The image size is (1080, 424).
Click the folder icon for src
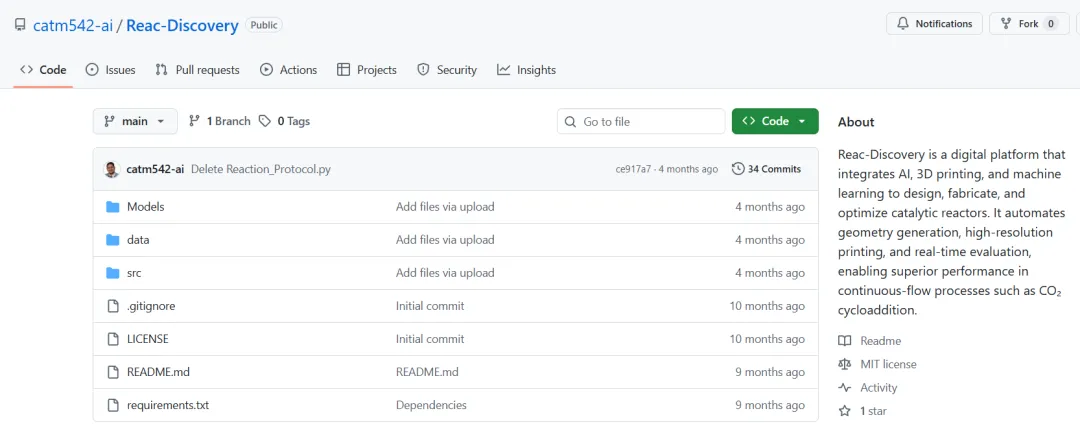click(113, 273)
